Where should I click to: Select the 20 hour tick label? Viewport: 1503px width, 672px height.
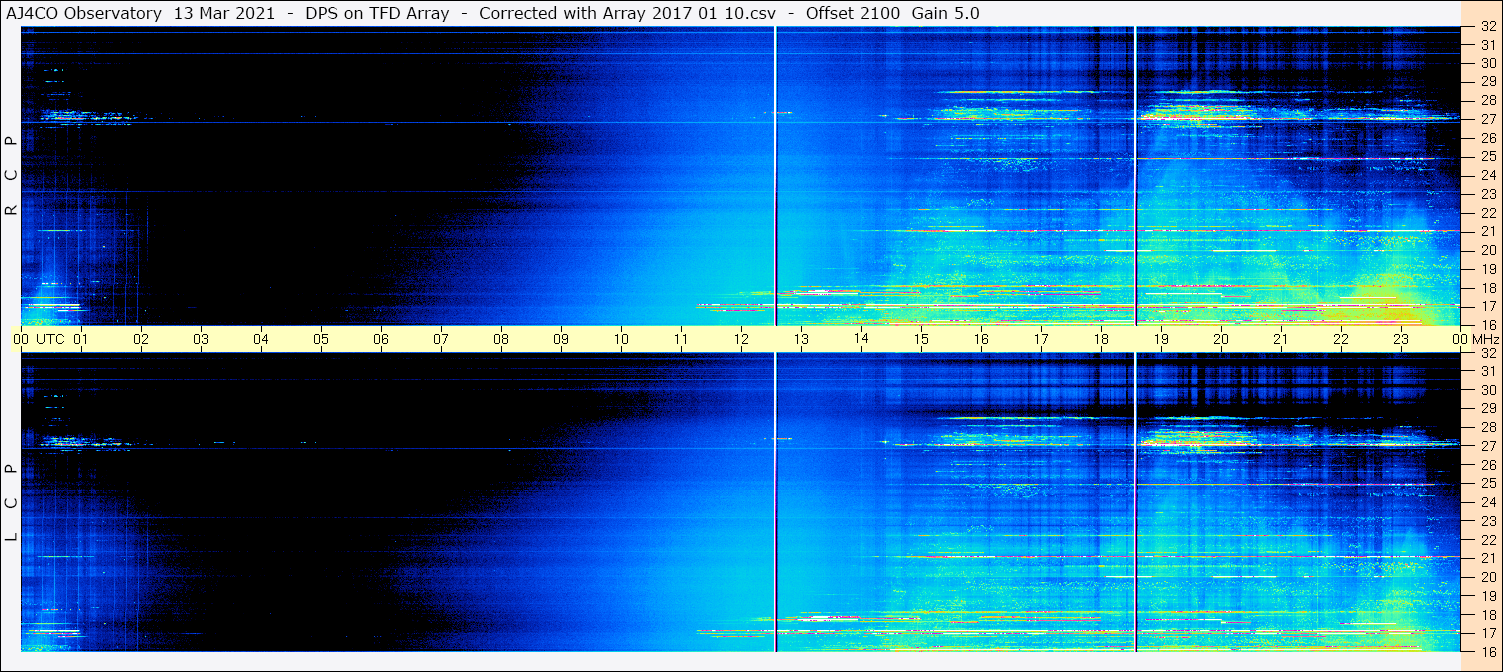1221,339
